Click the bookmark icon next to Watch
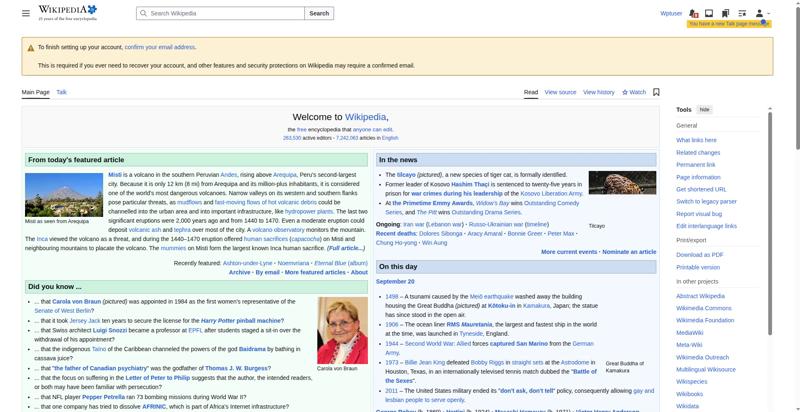This screenshot has width=800, height=412. (656, 92)
